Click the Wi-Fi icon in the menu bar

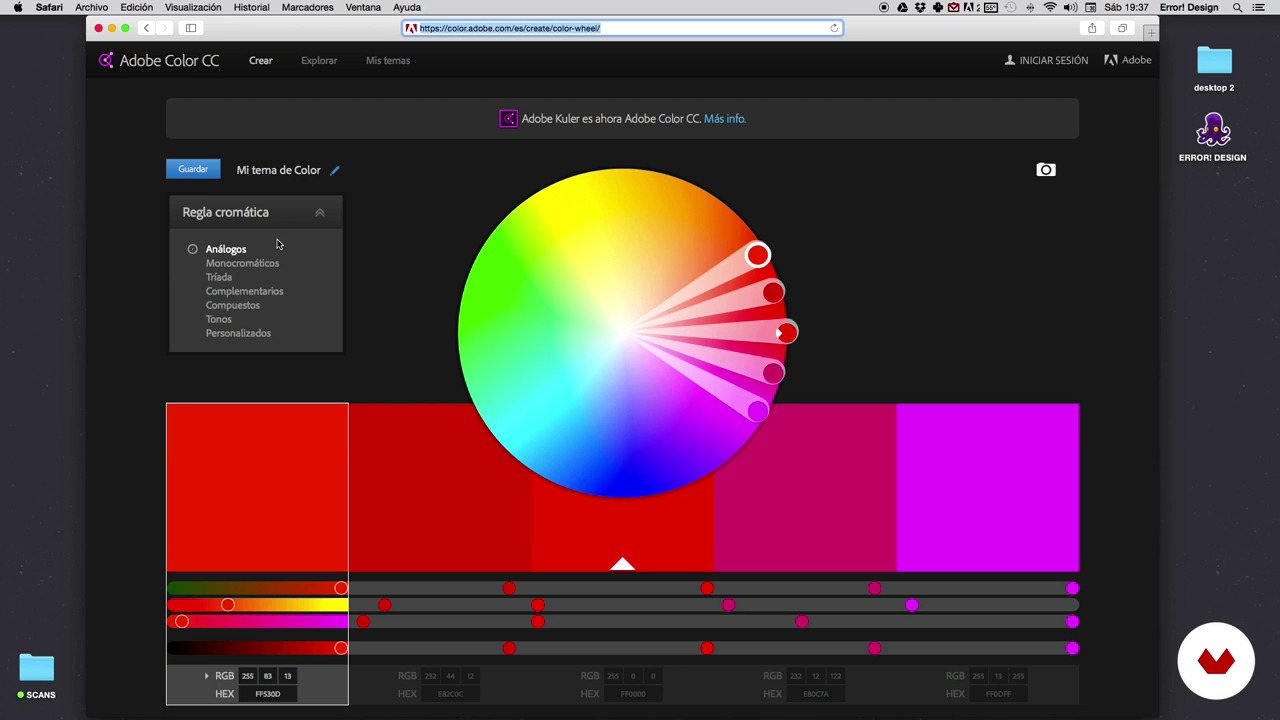point(1050,7)
